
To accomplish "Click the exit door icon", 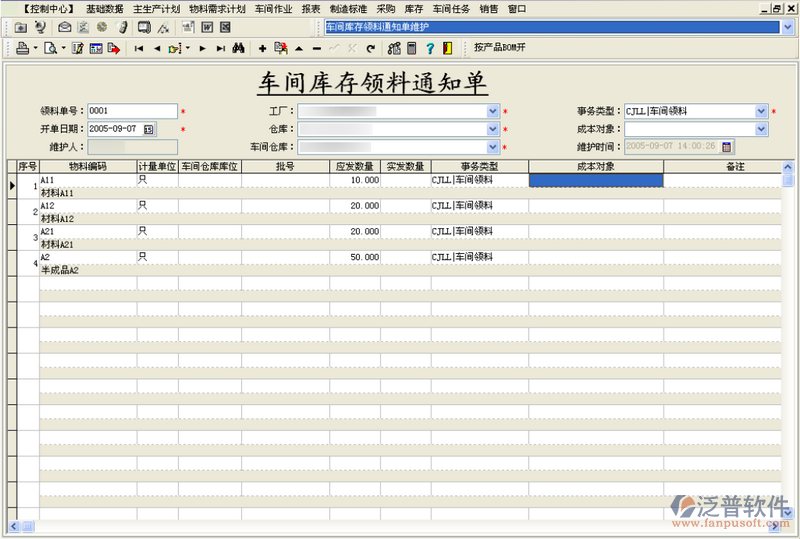I will click(x=446, y=47).
